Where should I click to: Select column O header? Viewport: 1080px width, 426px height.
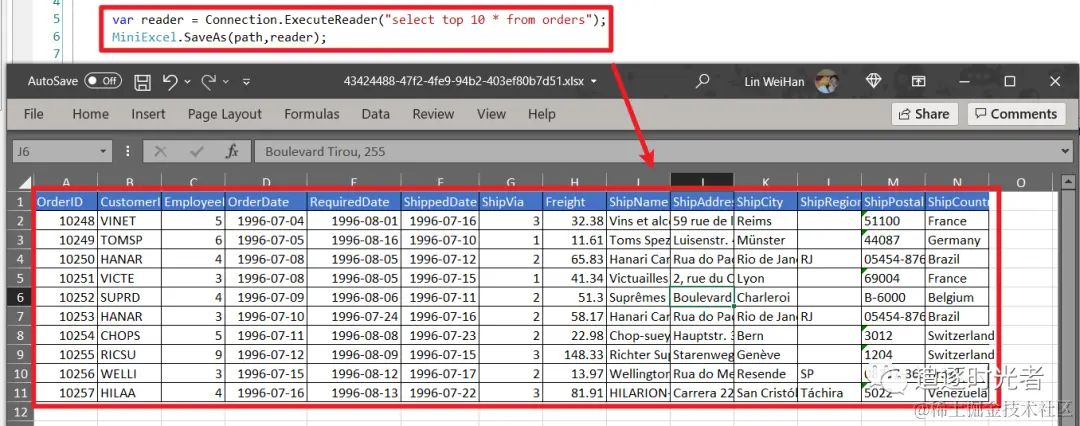(1021, 183)
